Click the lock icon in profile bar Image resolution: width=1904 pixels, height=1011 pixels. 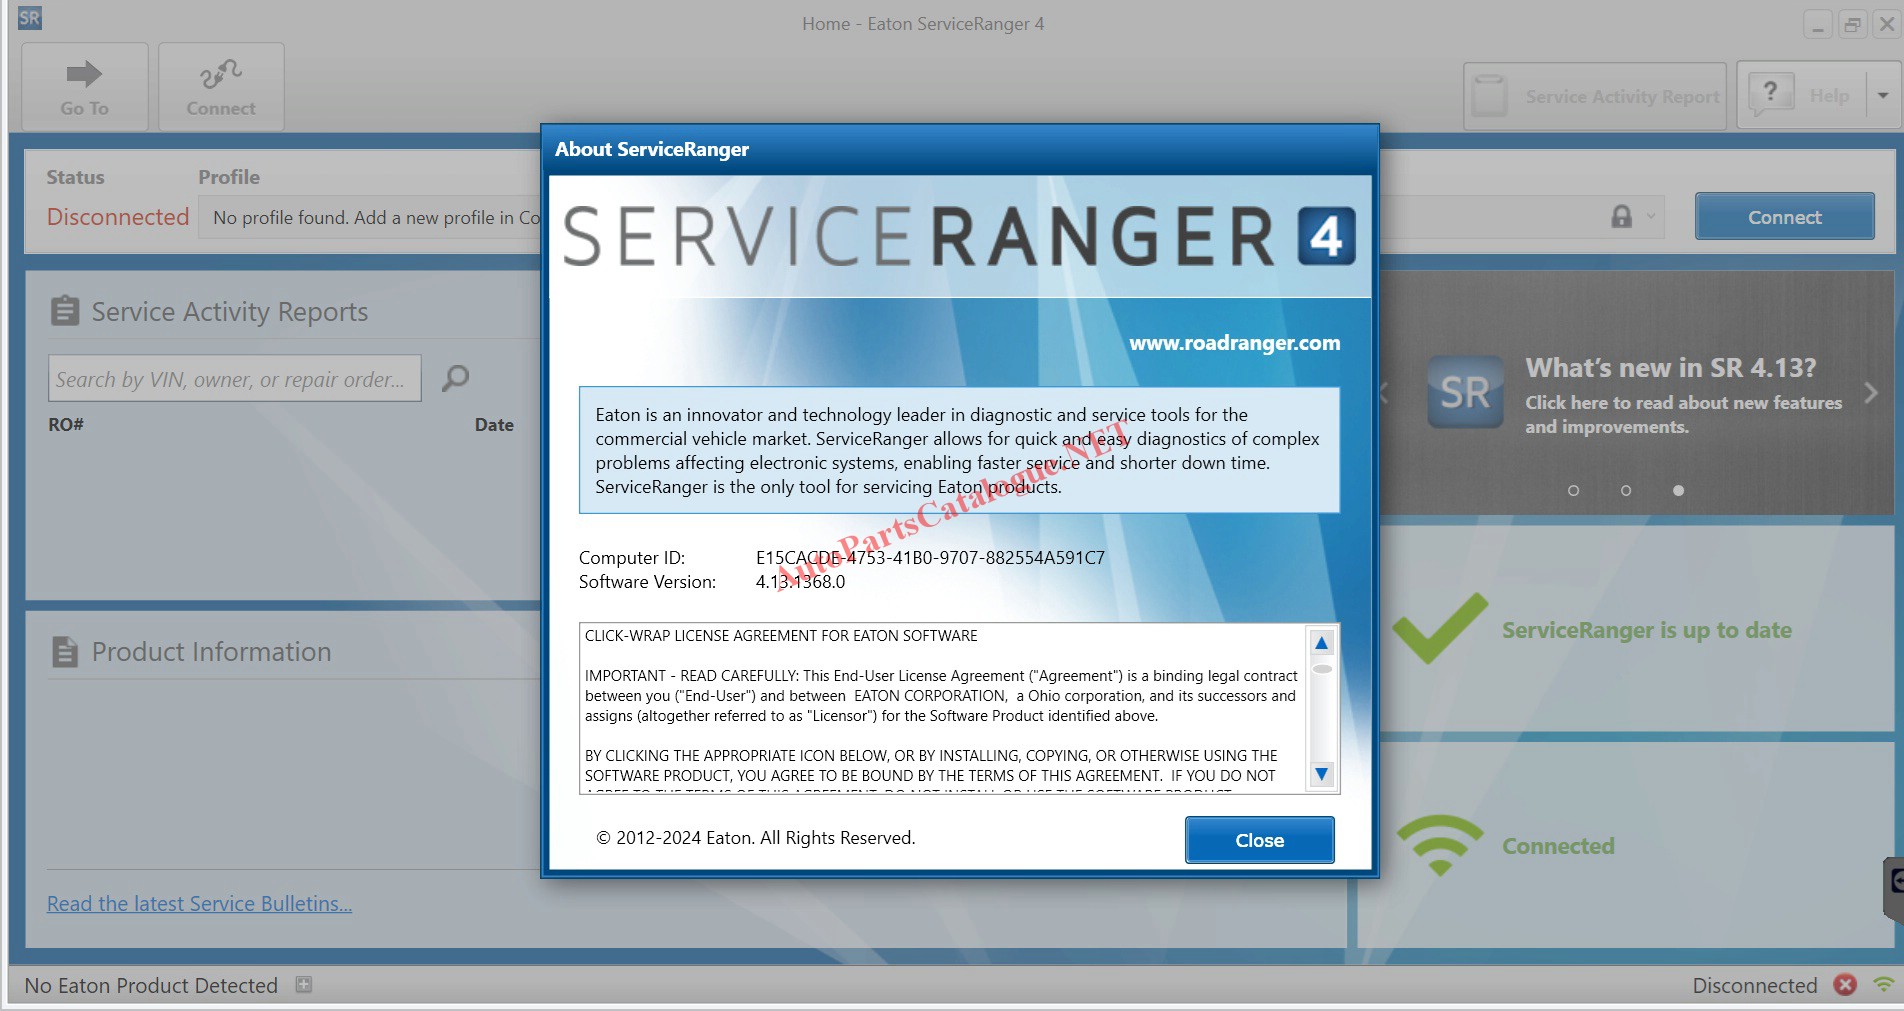click(x=1621, y=217)
